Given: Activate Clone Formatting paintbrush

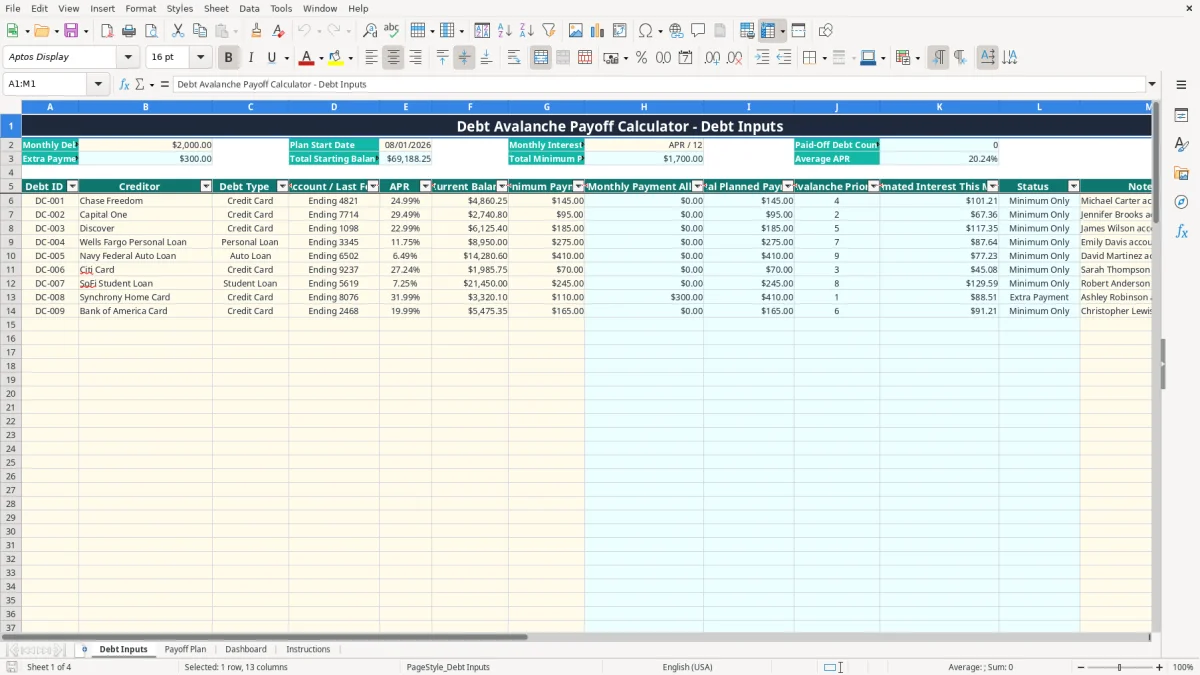Looking at the screenshot, I should (256, 31).
